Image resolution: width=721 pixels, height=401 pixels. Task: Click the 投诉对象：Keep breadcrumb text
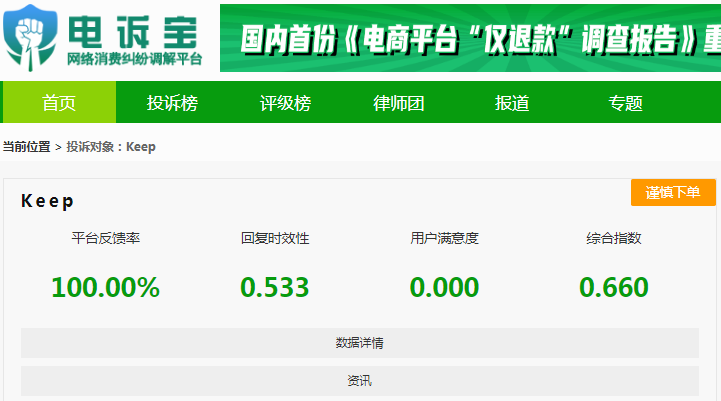pos(111,147)
